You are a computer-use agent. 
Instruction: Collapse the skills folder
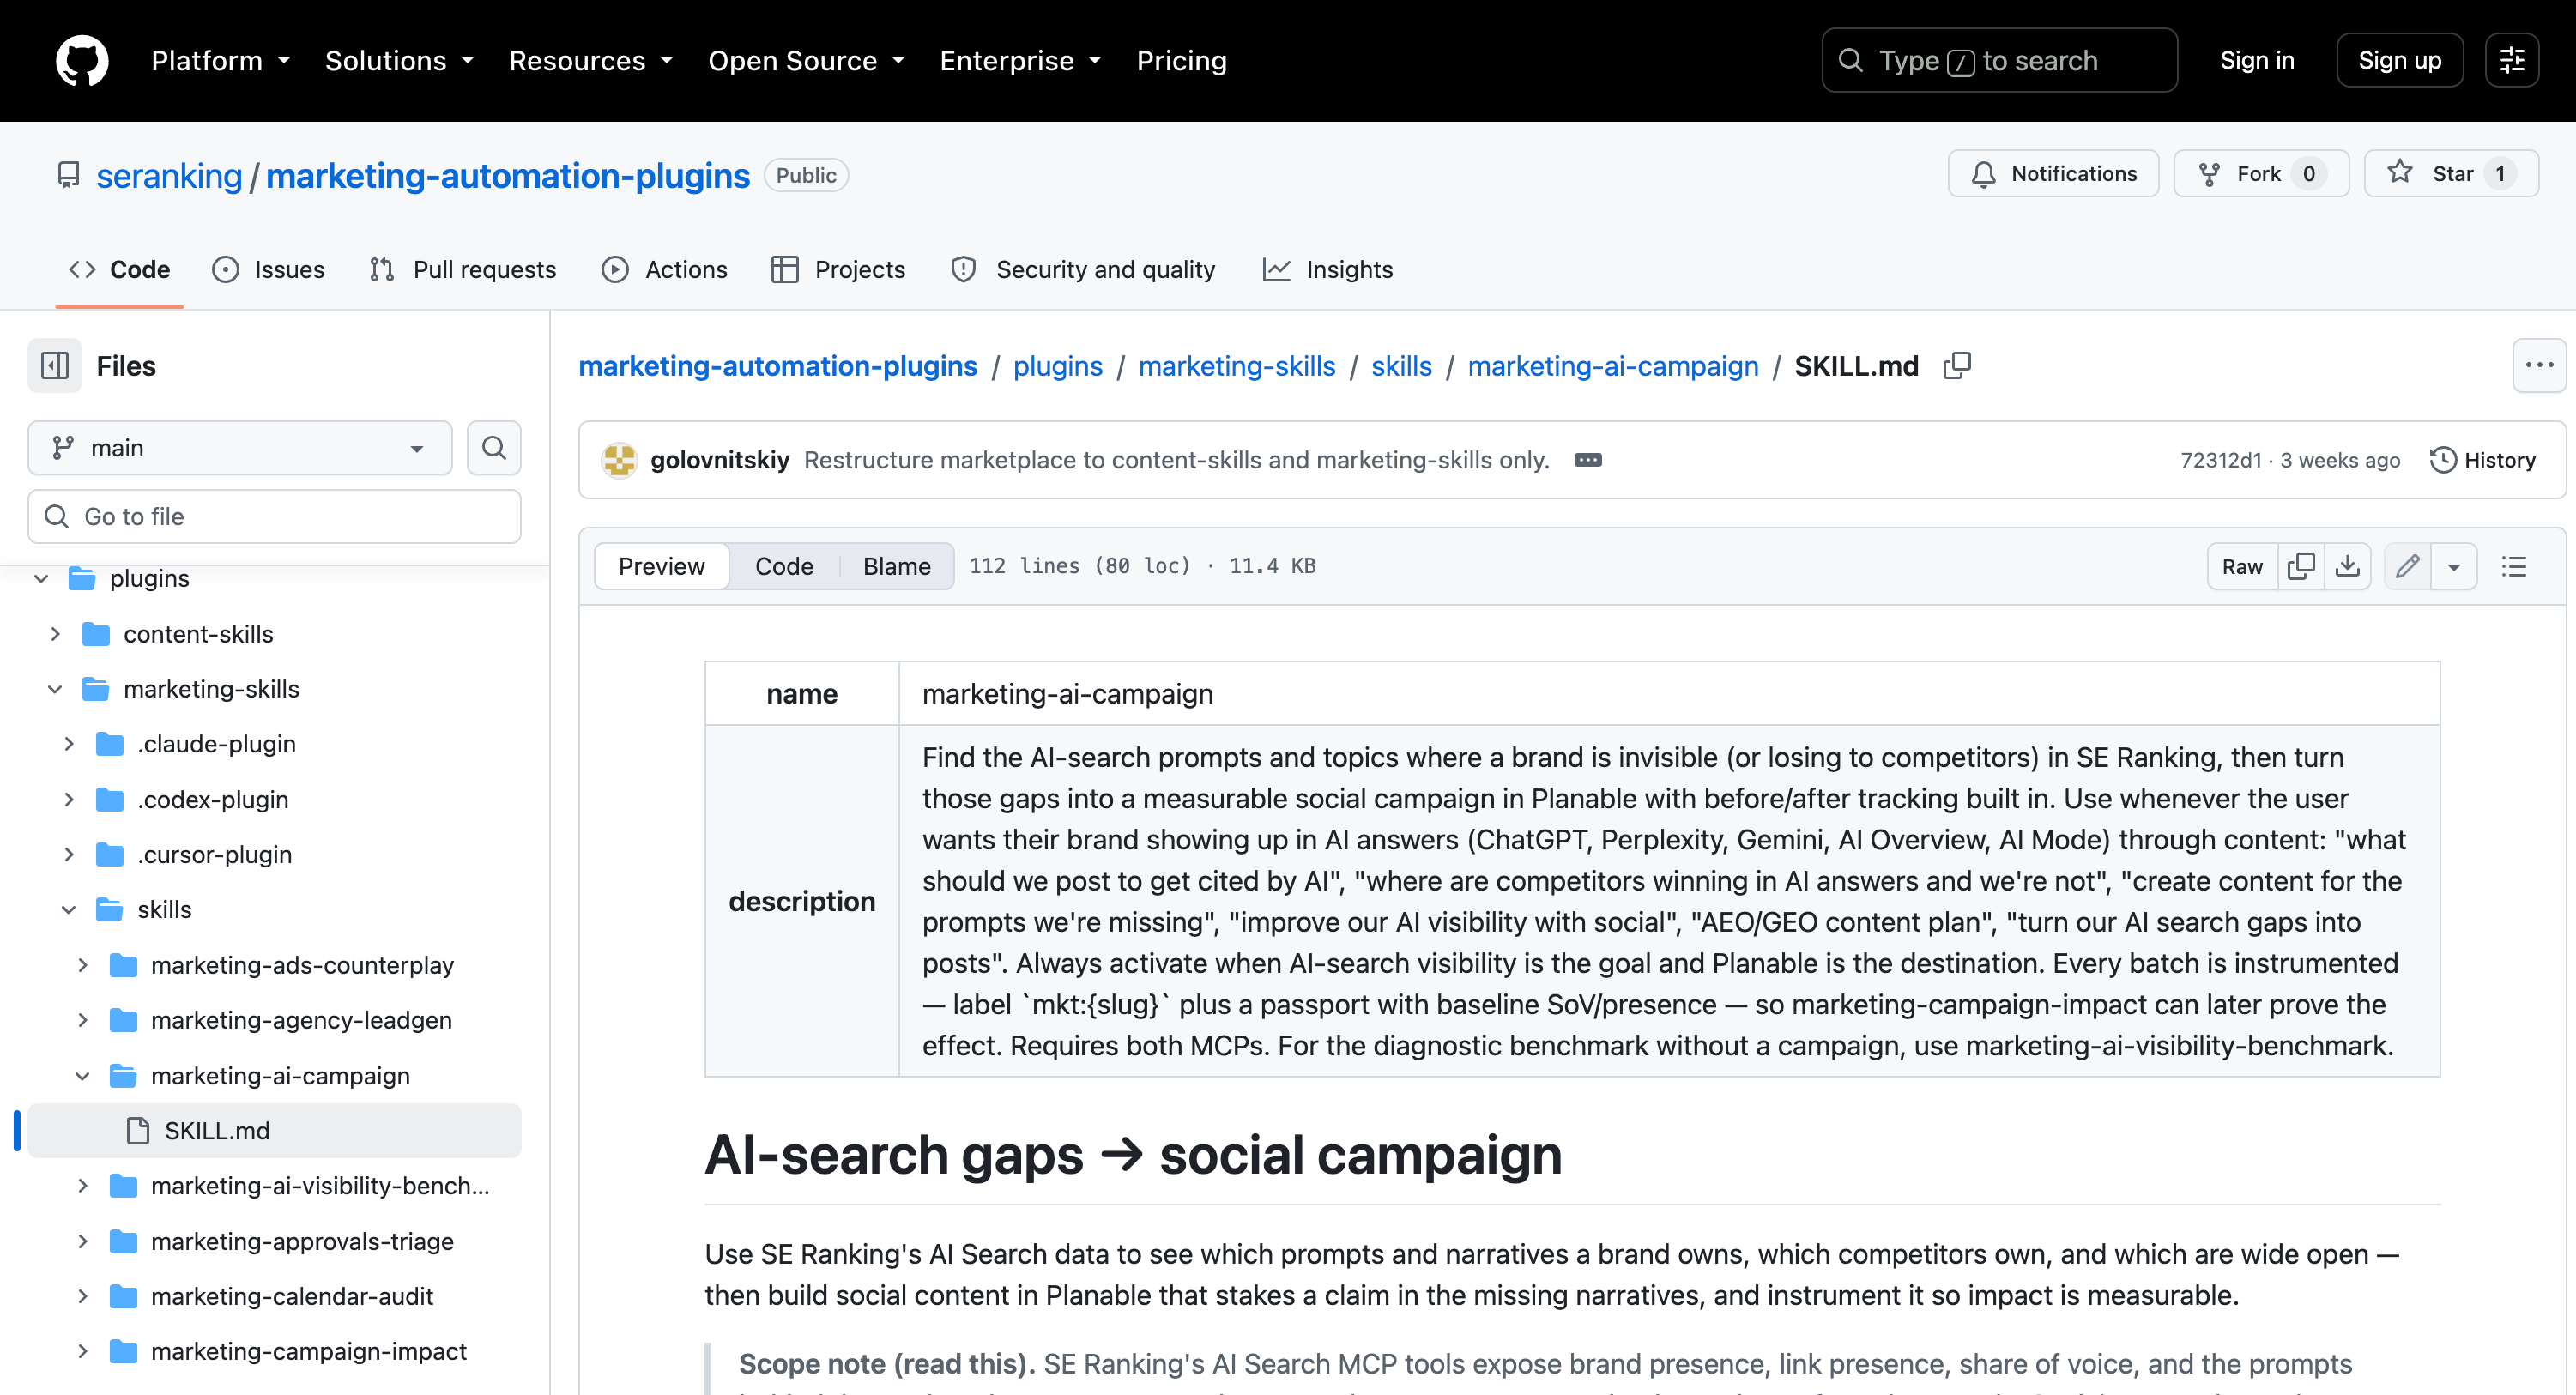click(69, 909)
